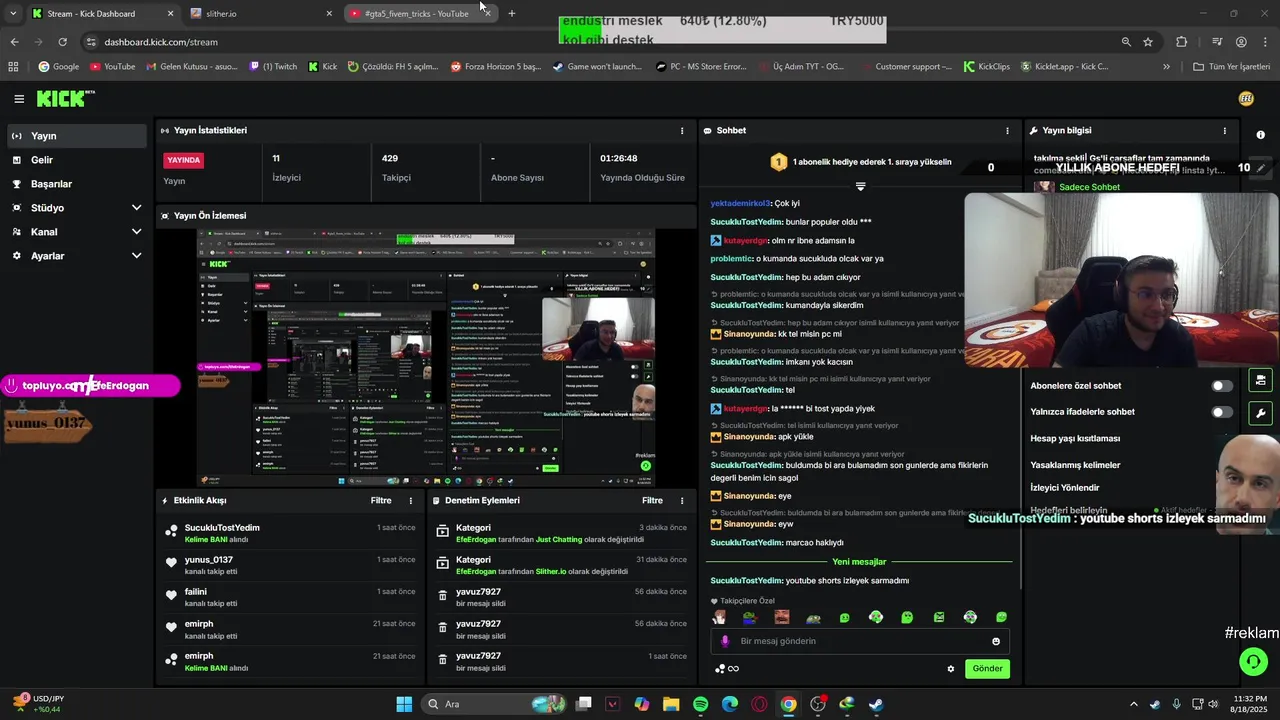Open Steam from the taskbar
Viewport: 1280px width, 720px height.
click(876, 704)
